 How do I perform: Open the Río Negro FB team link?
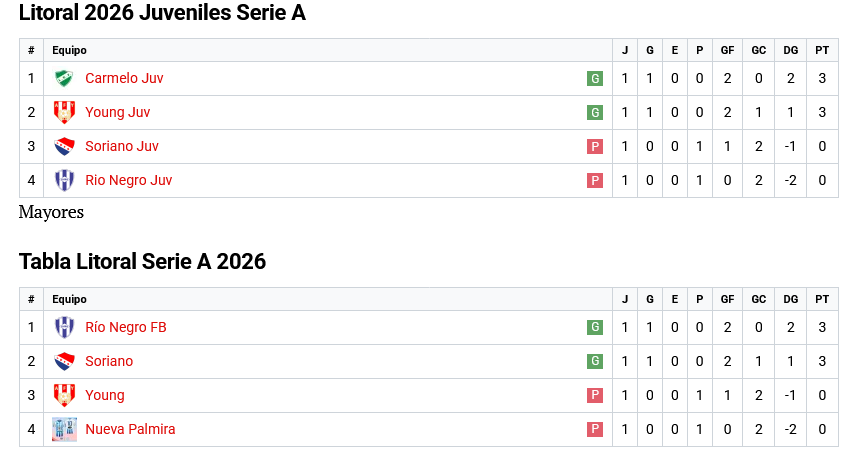tap(125, 327)
